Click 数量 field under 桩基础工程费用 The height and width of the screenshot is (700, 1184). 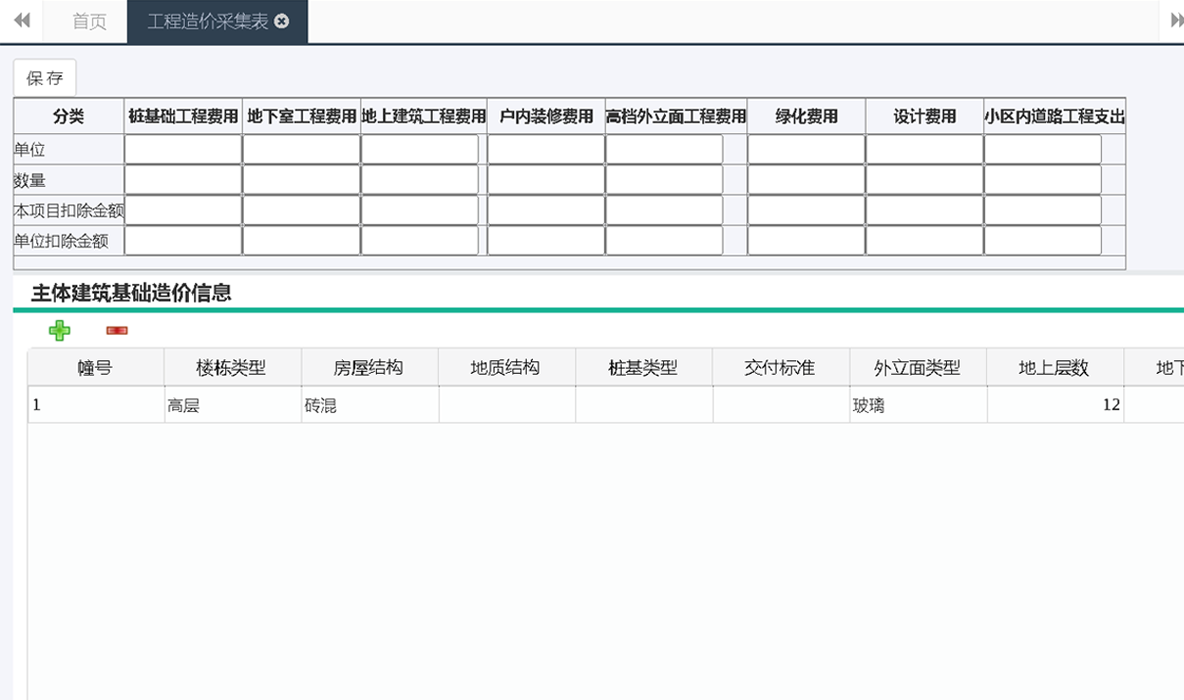tap(183, 180)
